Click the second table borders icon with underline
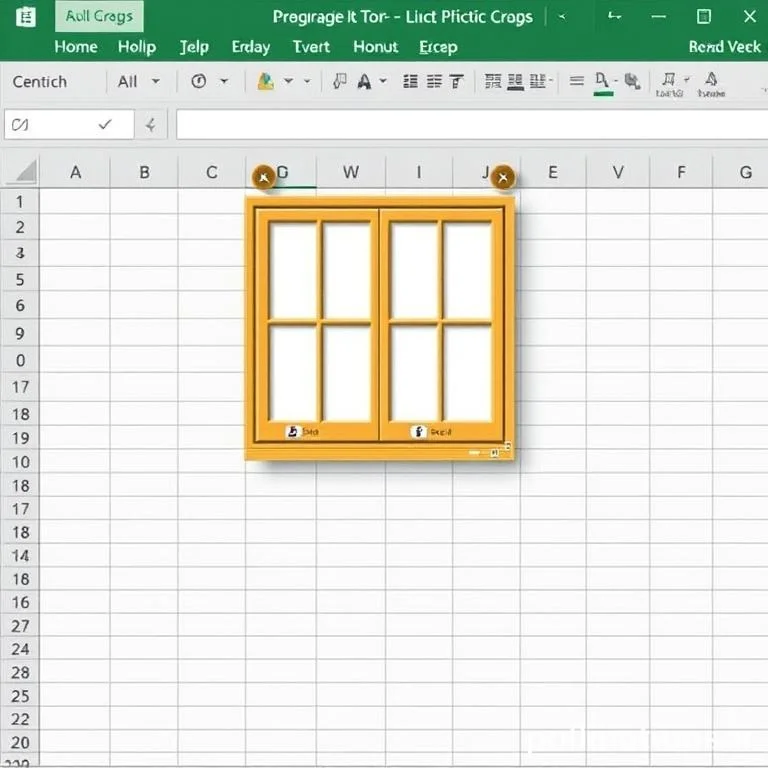 [x=515, y=81]
